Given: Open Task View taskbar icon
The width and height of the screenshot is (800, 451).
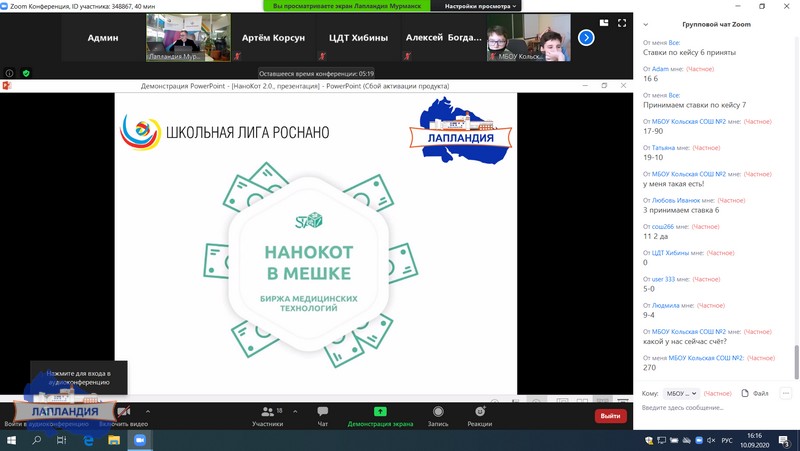Looking at the screenshot, I should click(x=62, y=440).
